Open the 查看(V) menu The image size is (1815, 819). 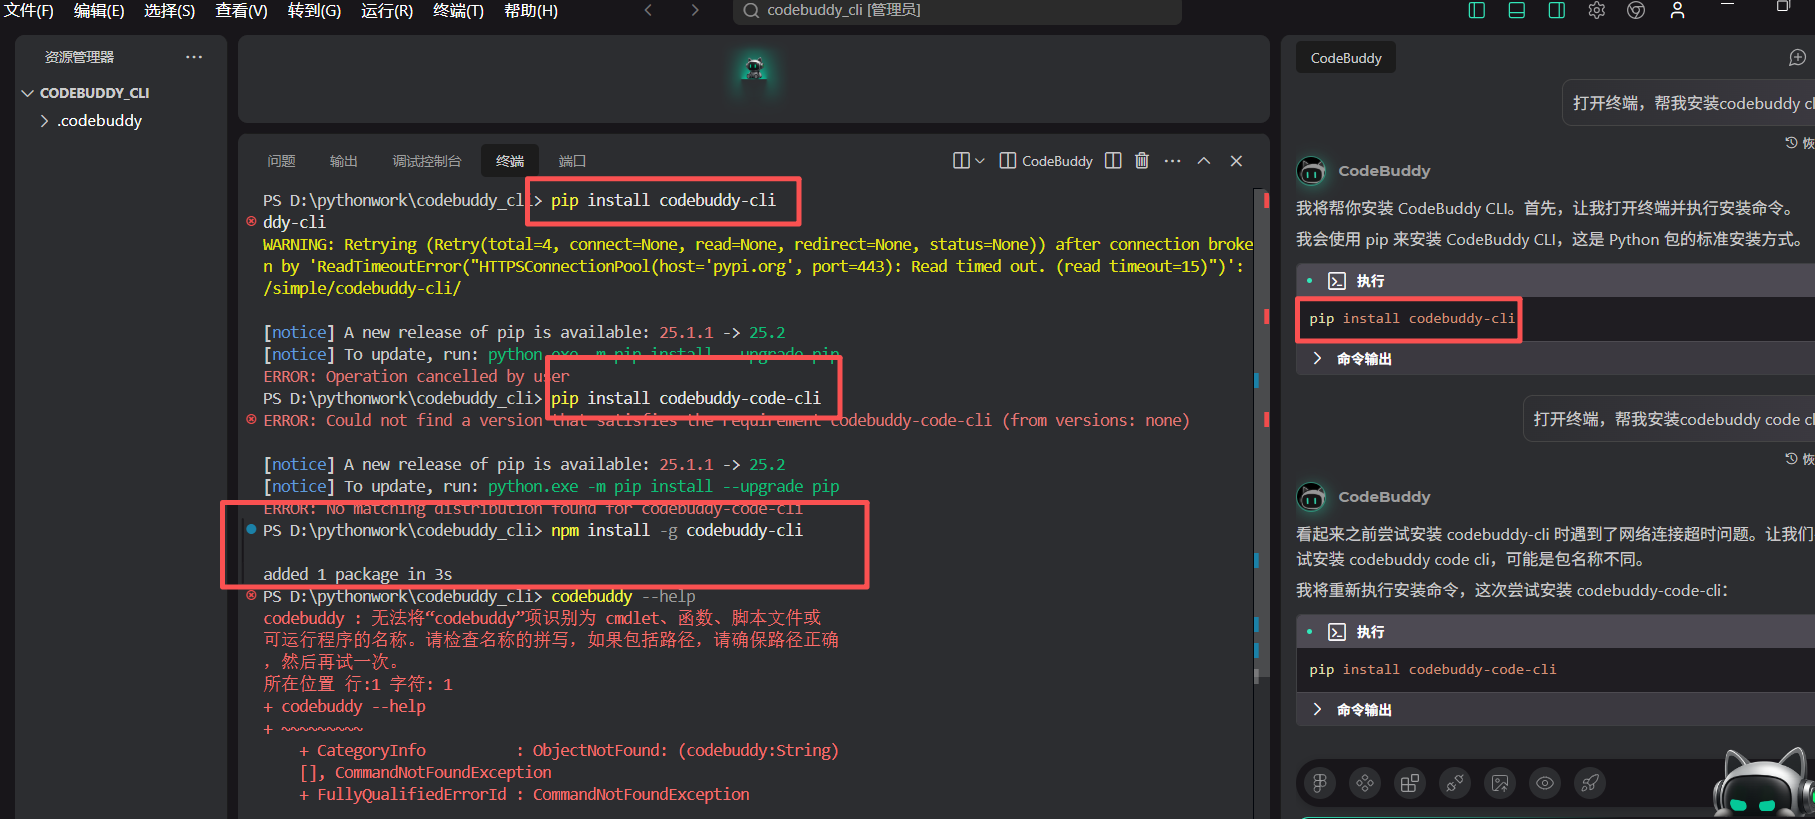coord(241,11)
